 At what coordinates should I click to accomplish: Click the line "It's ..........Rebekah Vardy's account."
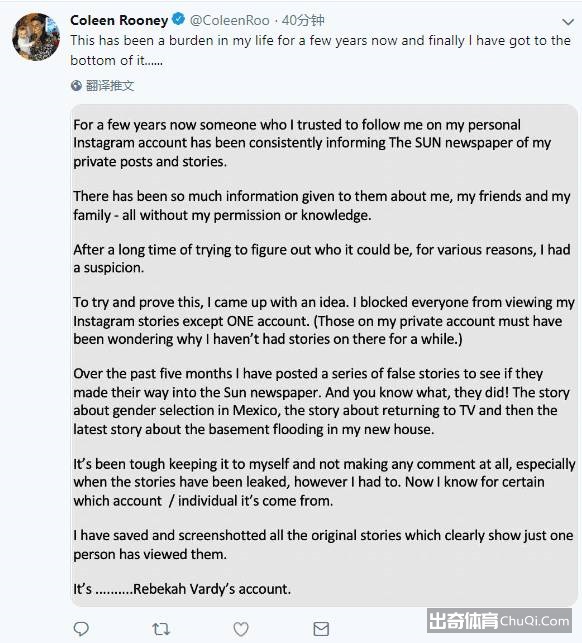coord(182,589)
